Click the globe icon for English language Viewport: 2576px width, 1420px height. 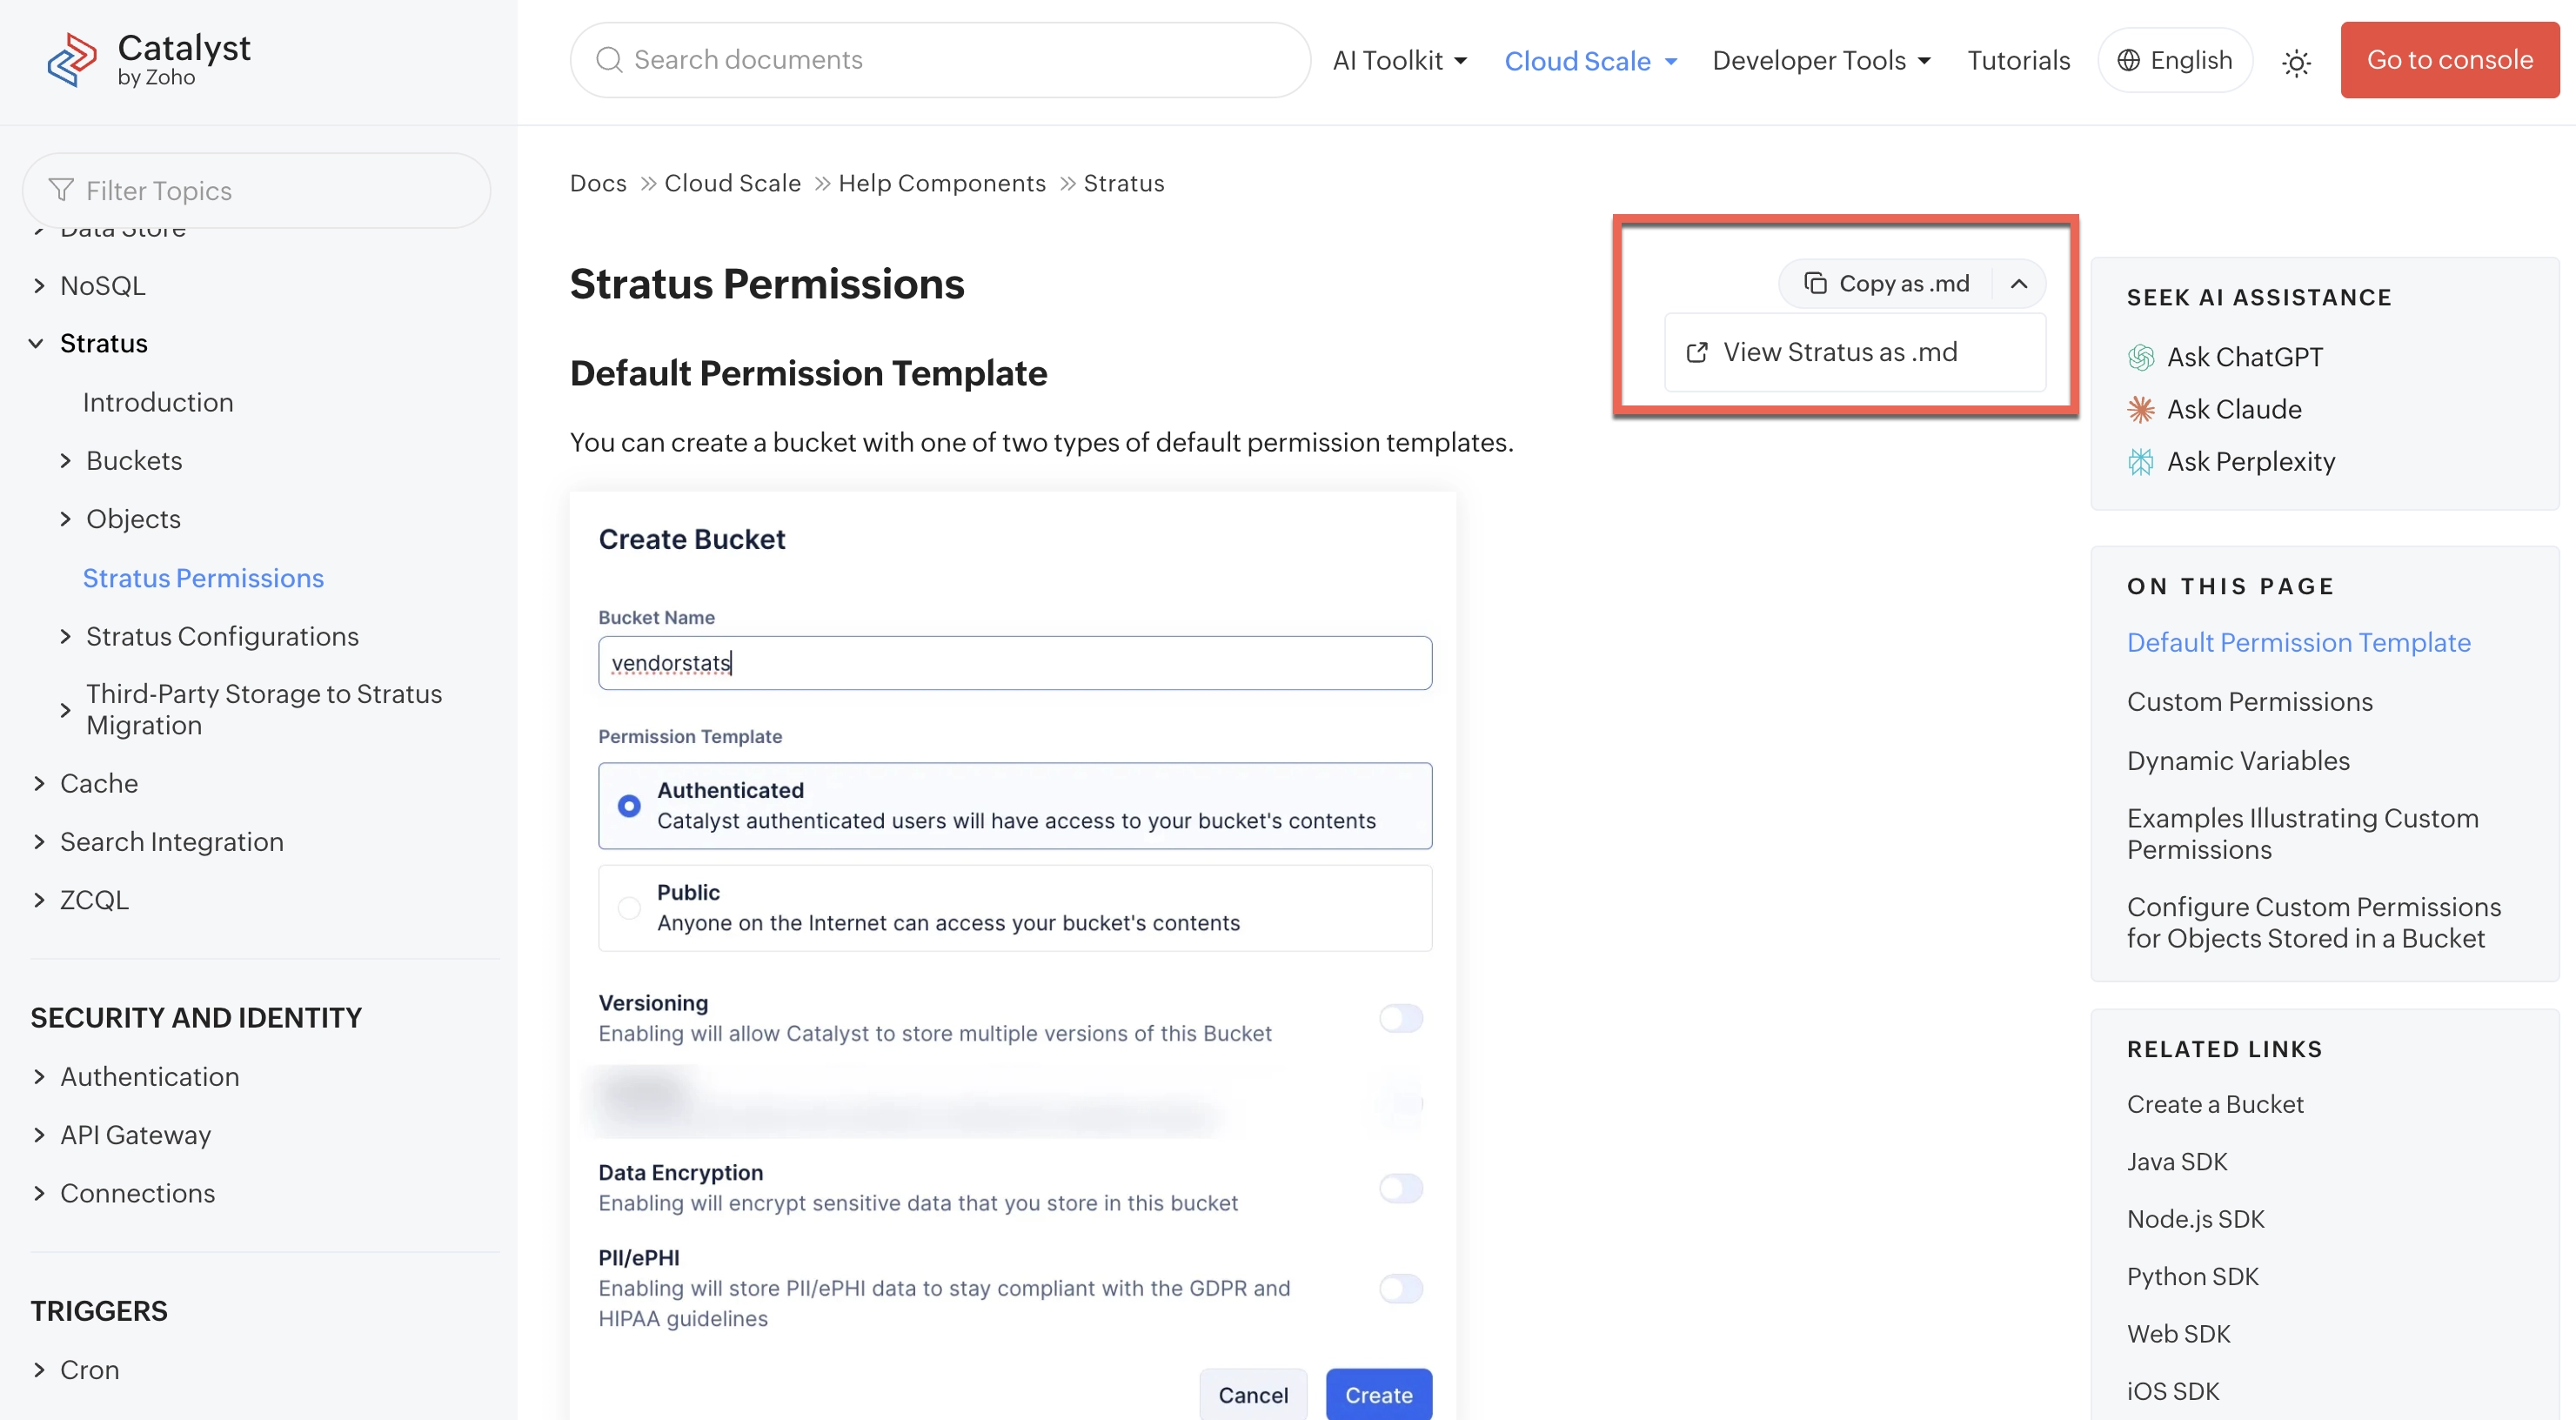click(x=2129, y=60)
